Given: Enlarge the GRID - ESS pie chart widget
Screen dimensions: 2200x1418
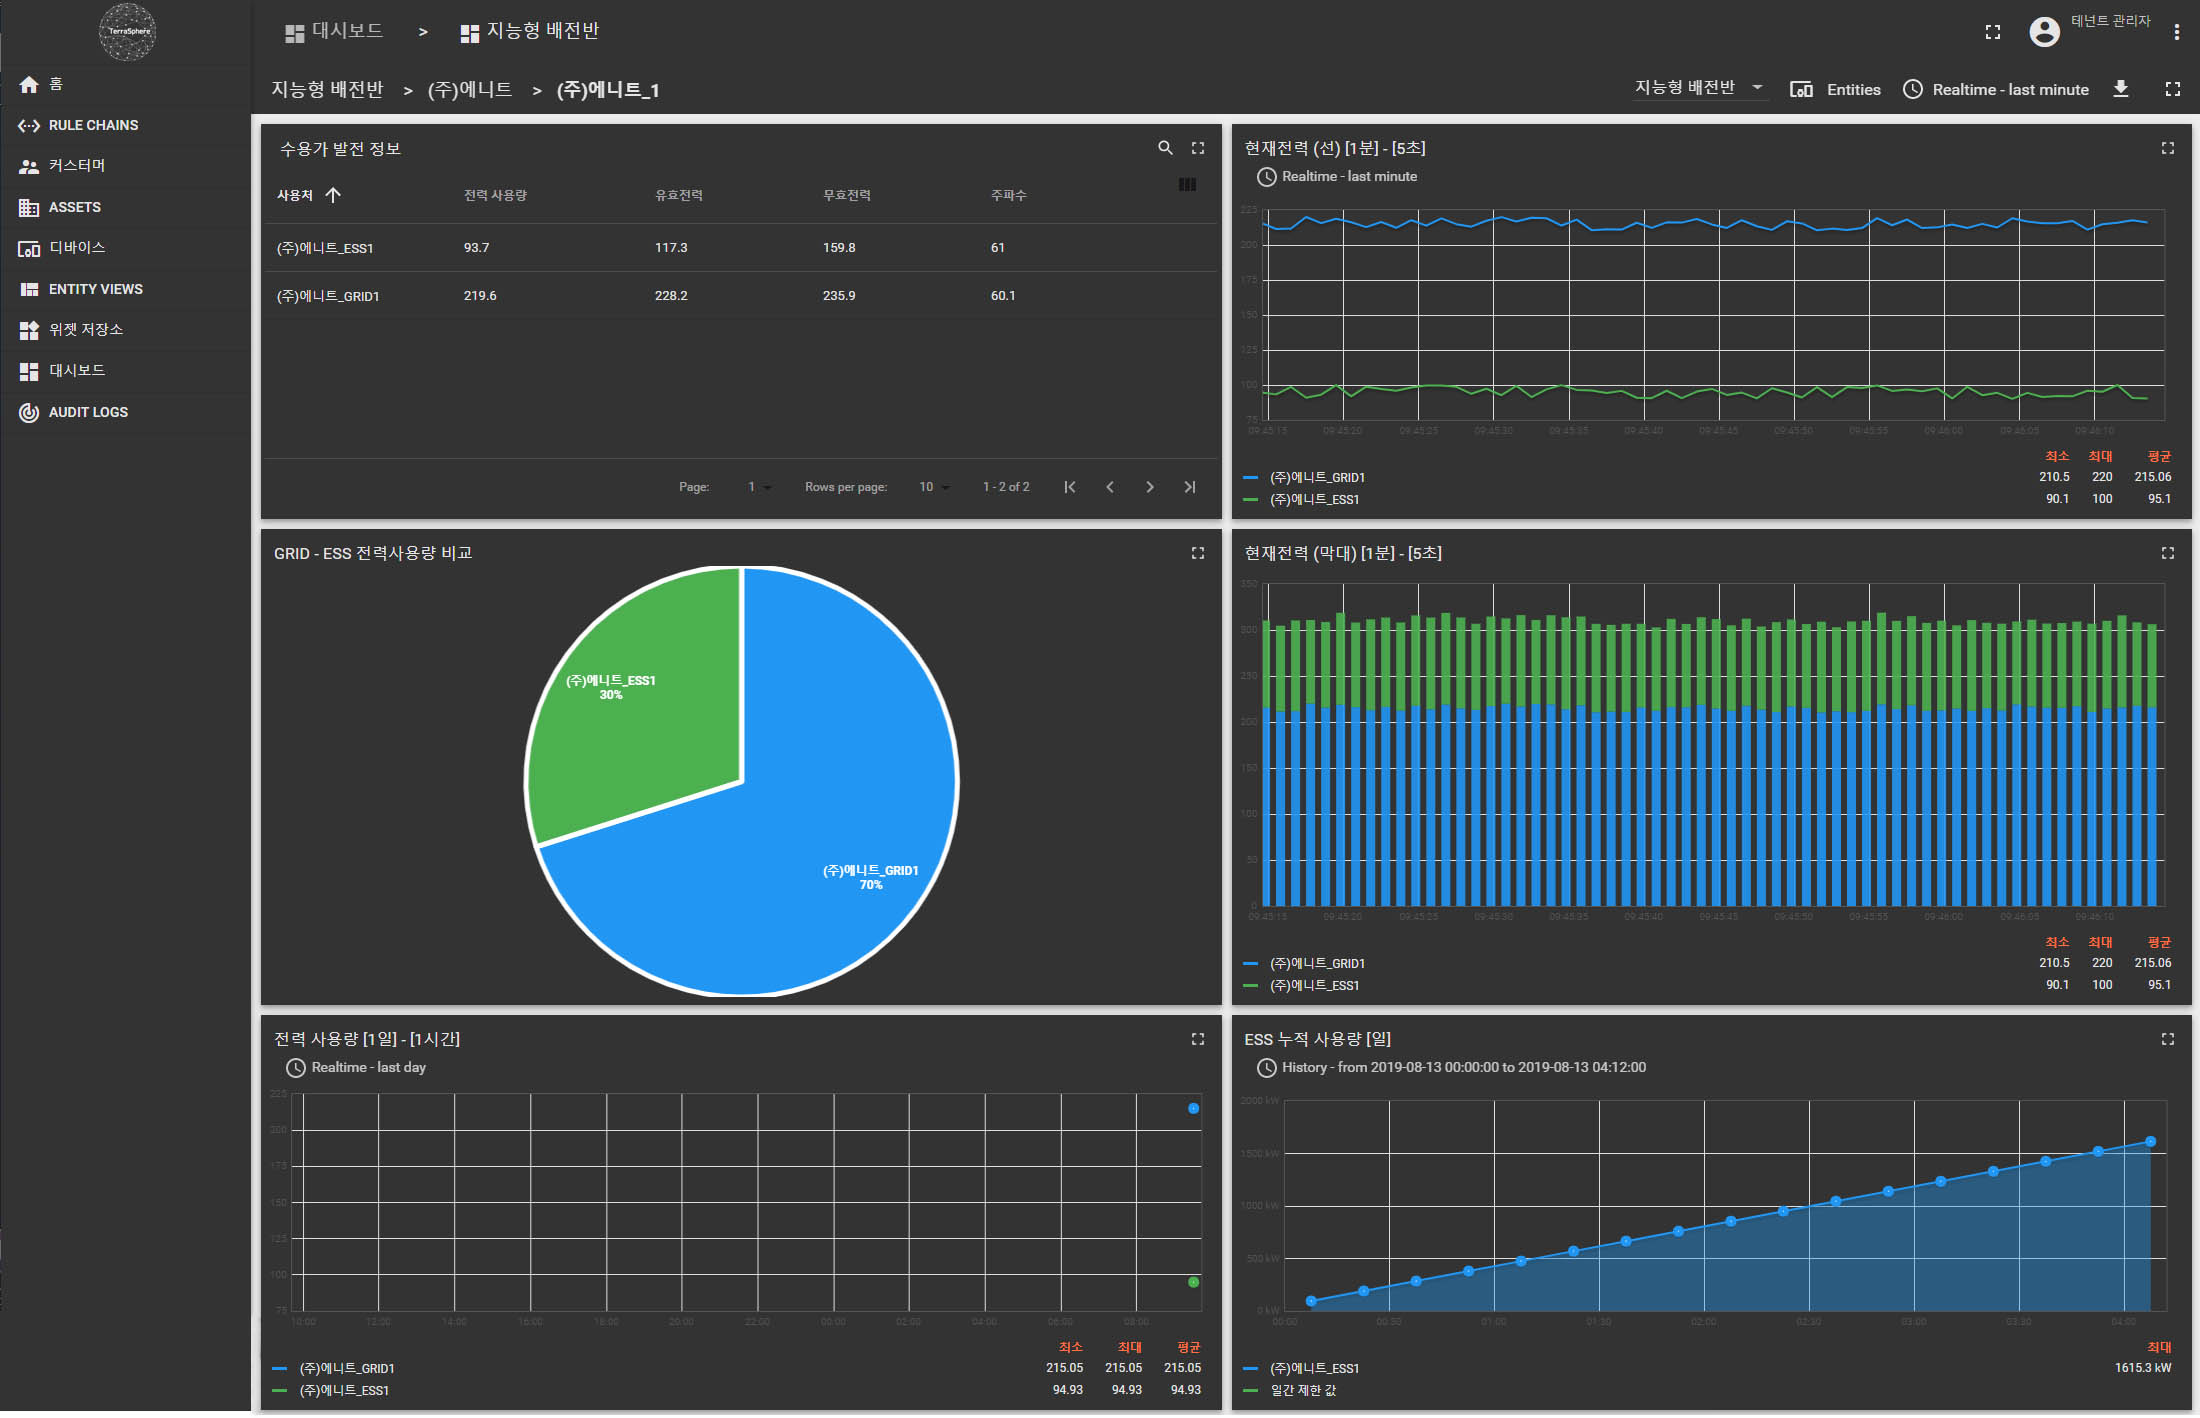Looking at the screenshot, I should (1197, 553).
